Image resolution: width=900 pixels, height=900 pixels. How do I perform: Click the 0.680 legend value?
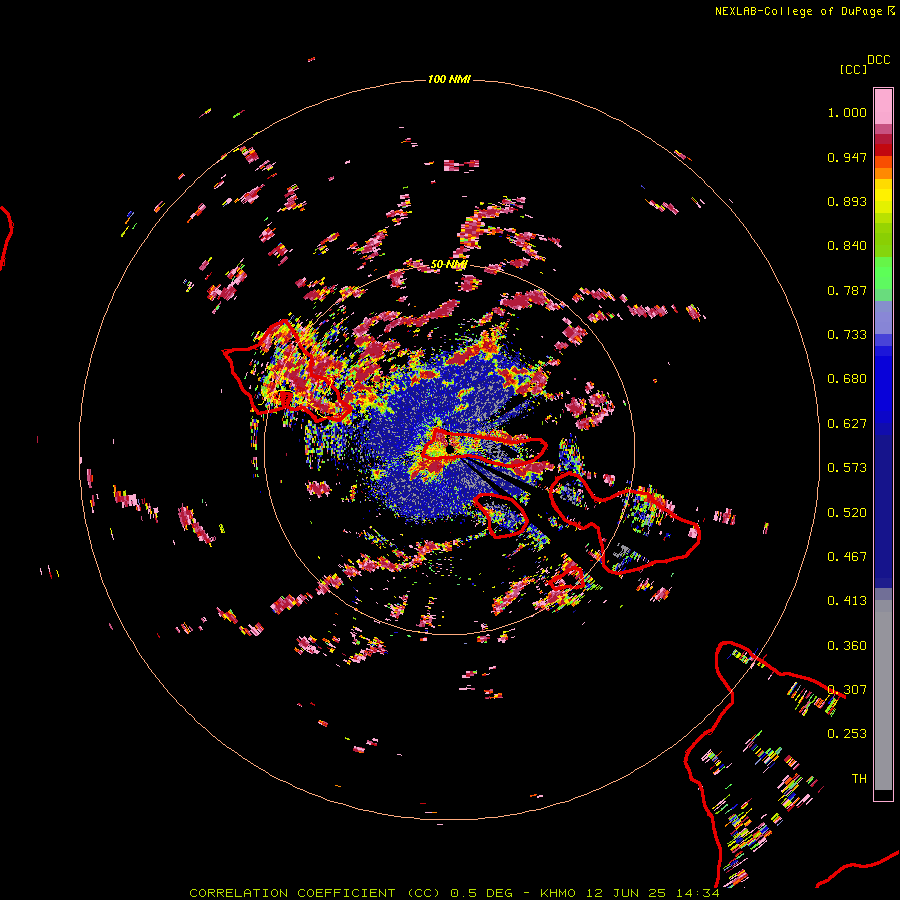[x=847, y=379]
